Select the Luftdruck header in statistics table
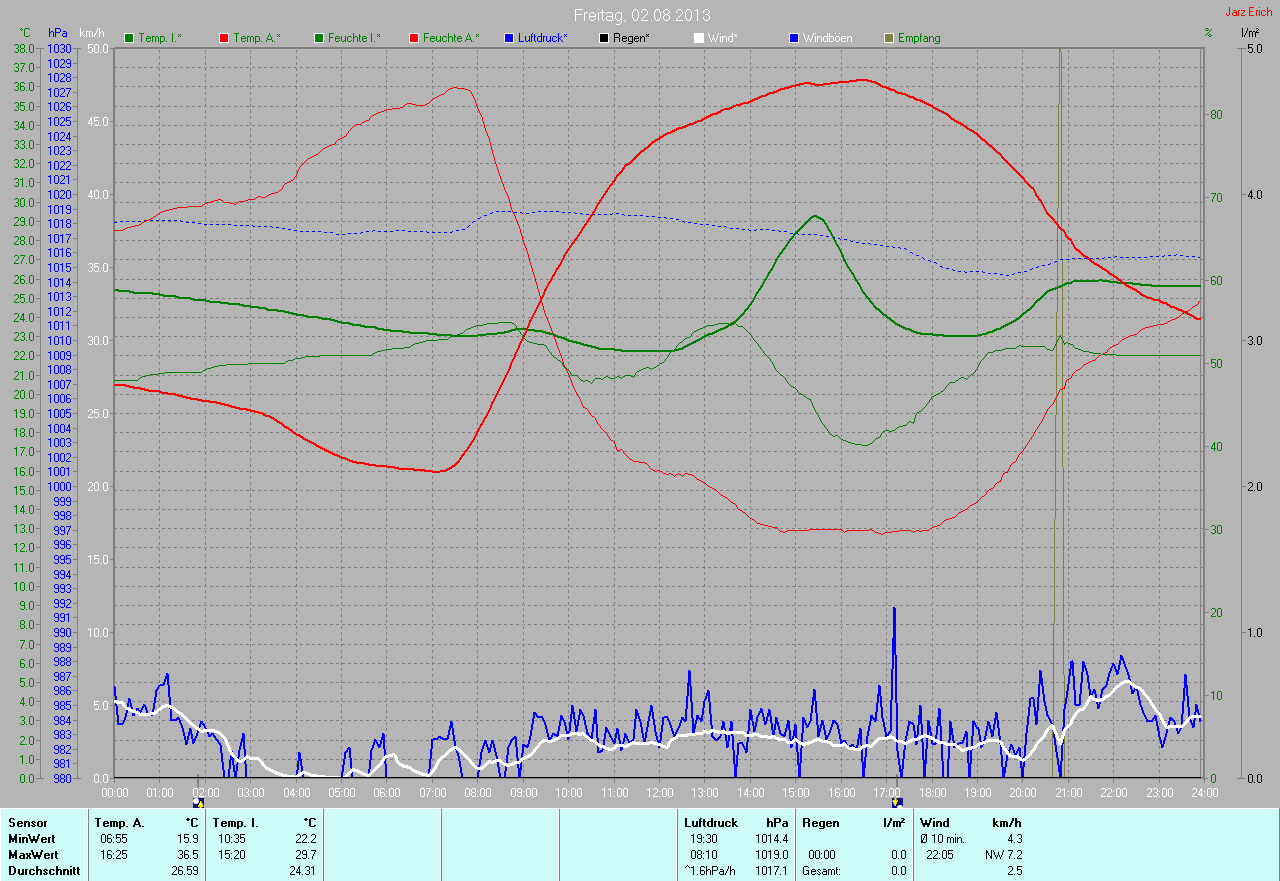The image size is (1280, 881). click(710, 822)
